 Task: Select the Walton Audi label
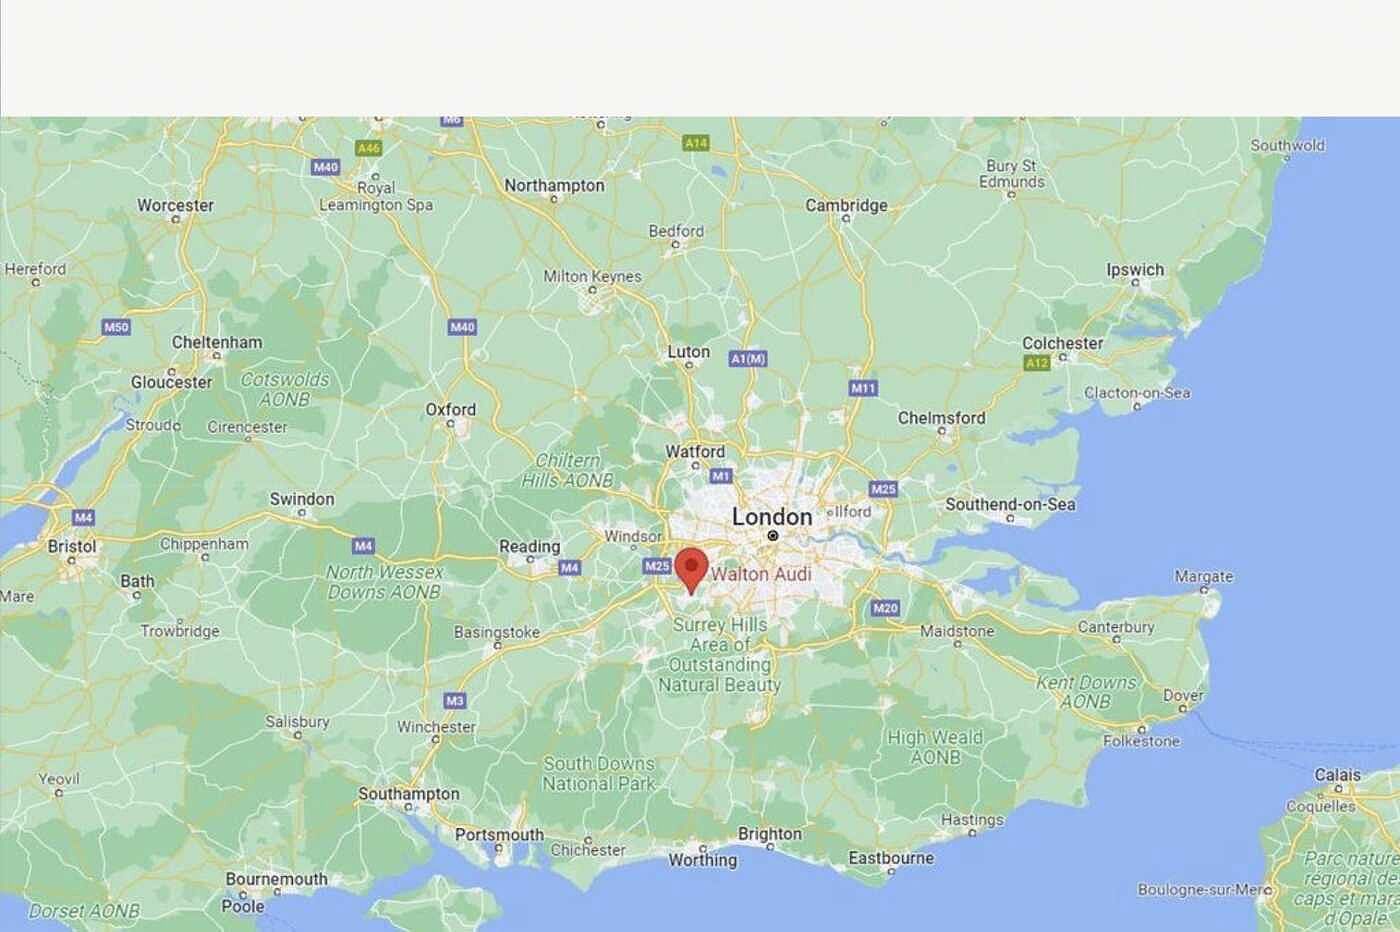tap(761, 574)
